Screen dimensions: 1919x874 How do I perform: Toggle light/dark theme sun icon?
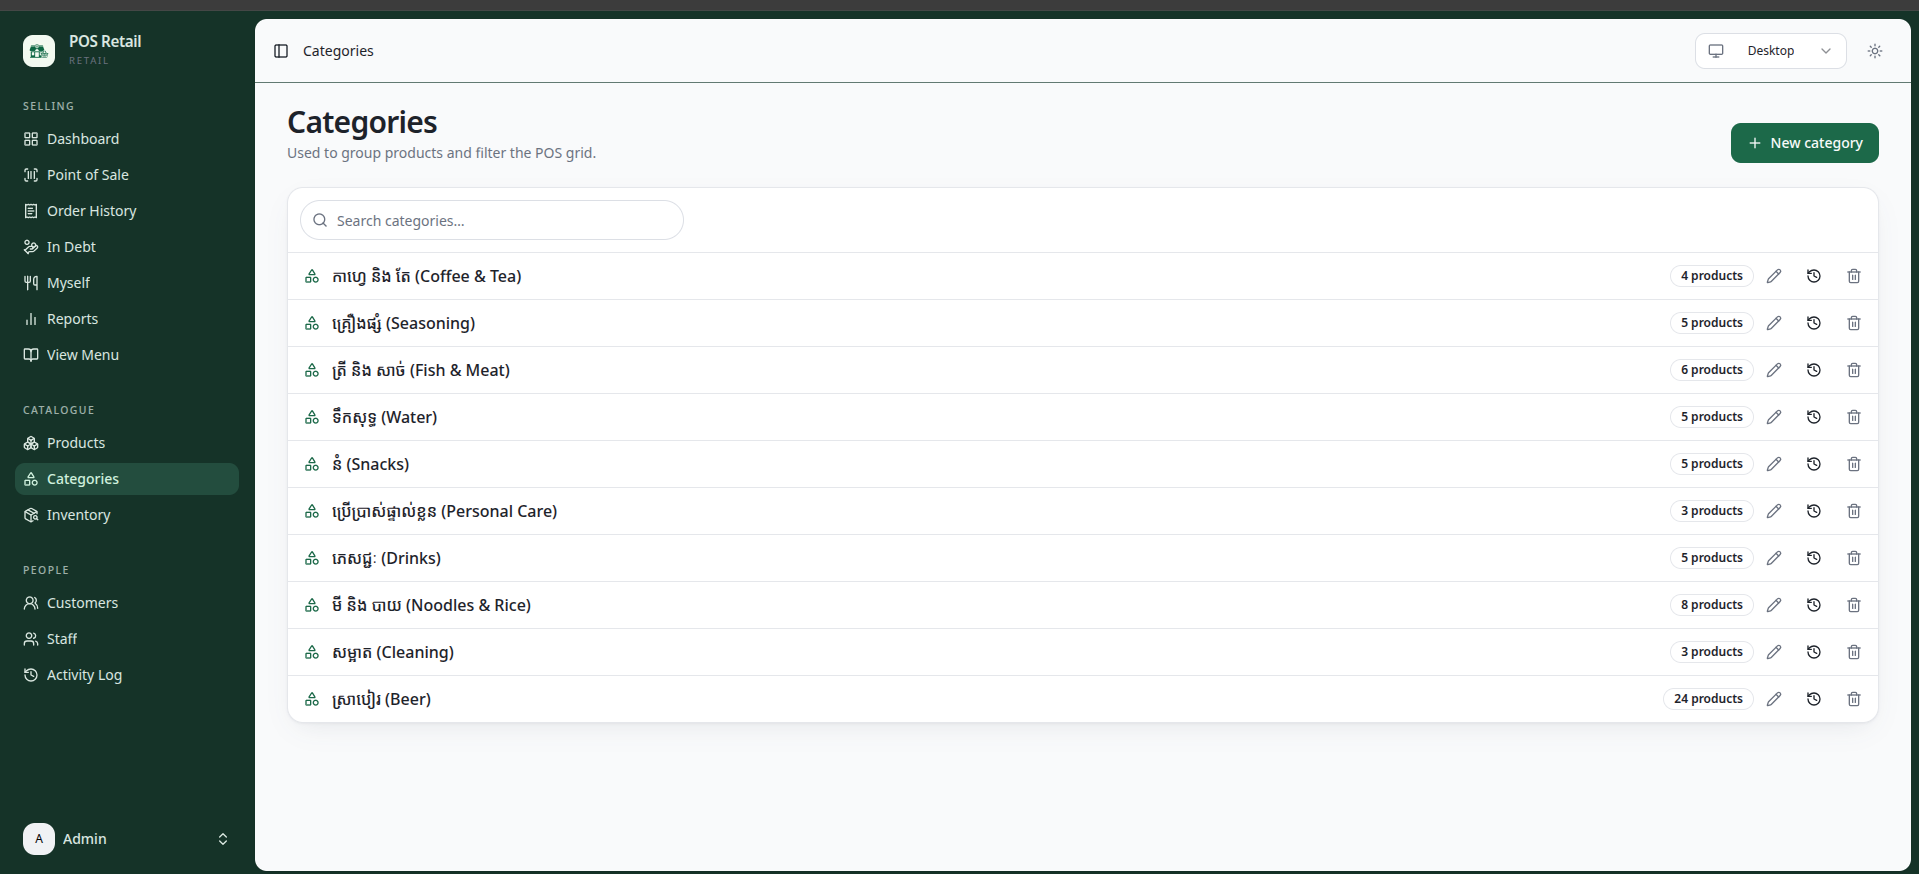pyautogui.click(x=1875, y=51)
